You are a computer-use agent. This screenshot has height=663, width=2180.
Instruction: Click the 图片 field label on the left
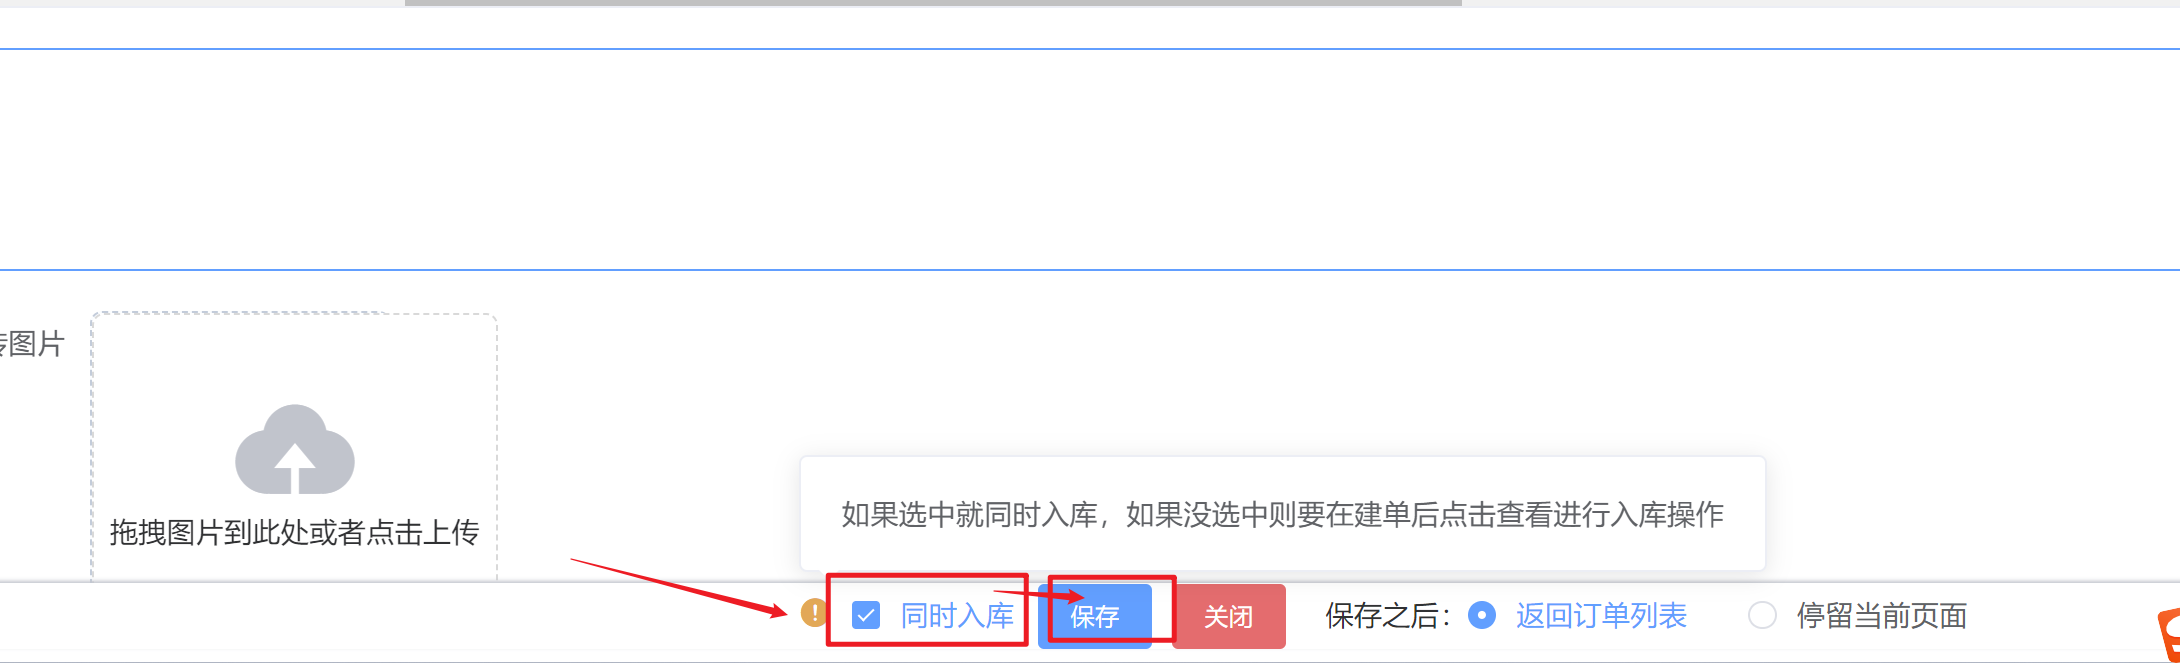pos(32,344)
